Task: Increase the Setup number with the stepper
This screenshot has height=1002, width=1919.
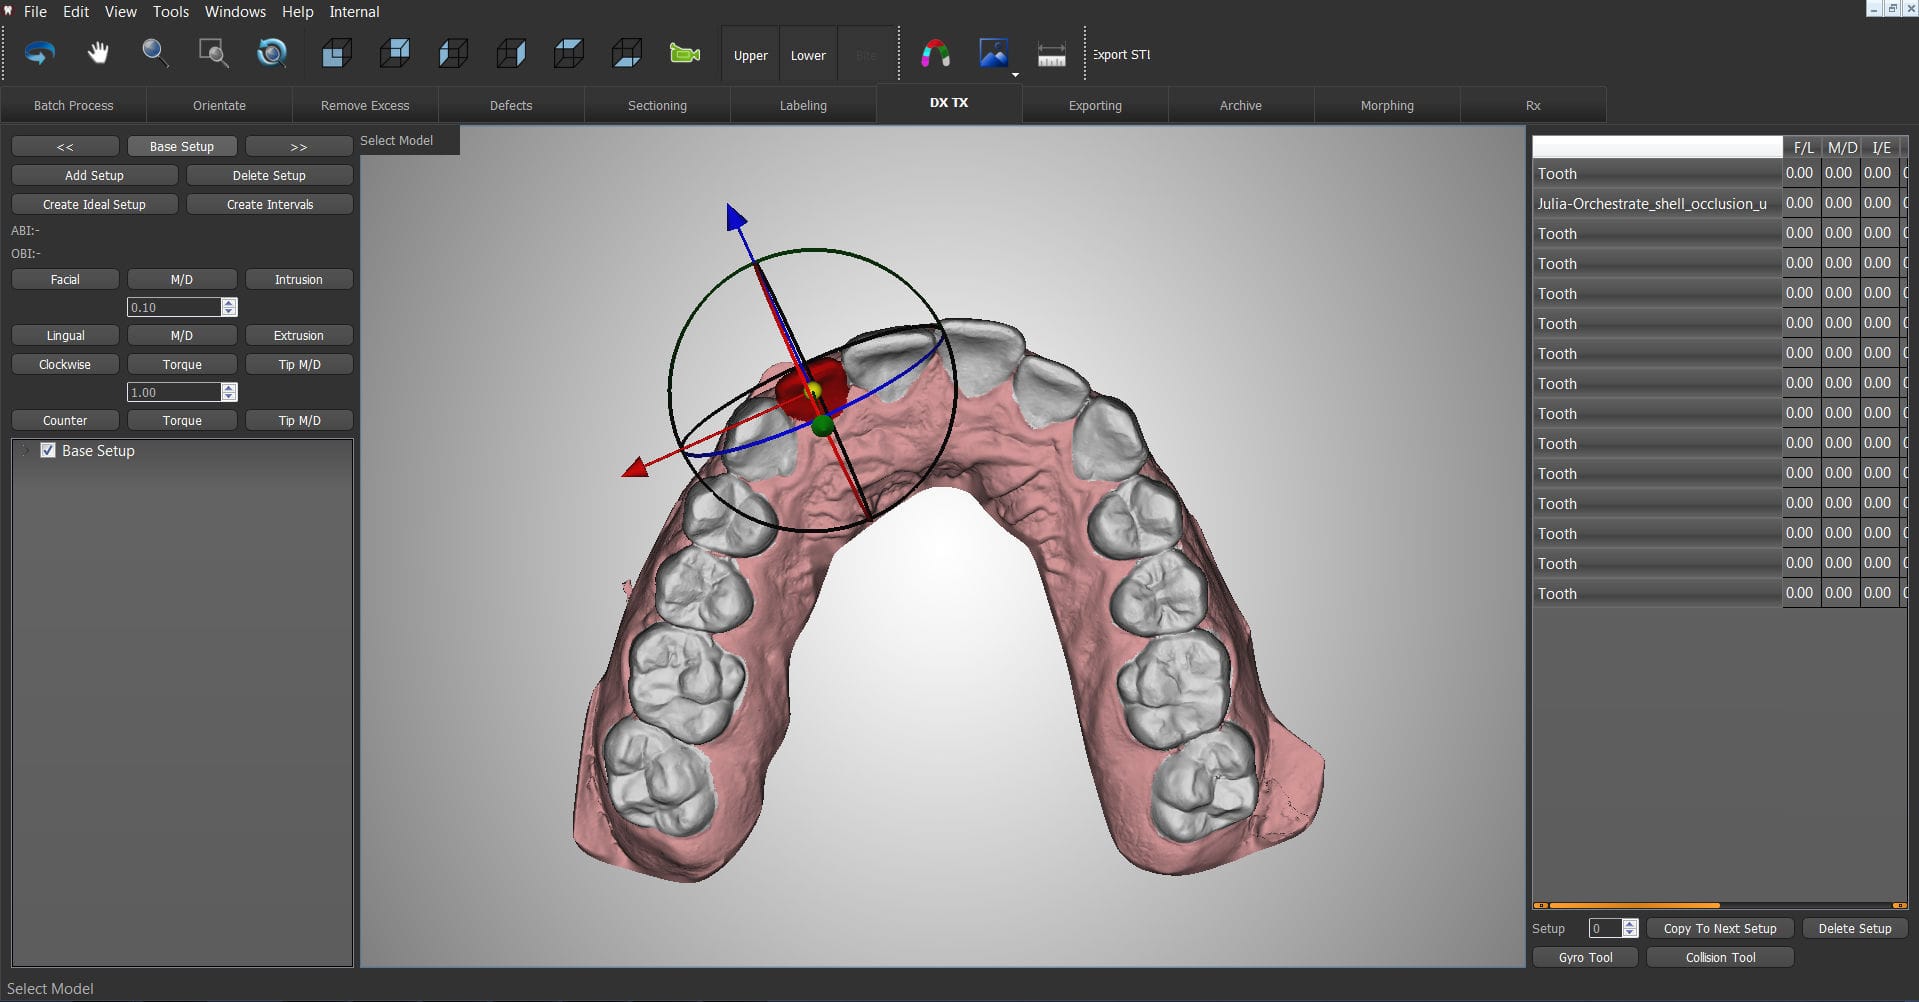Action: pyautogui.click(x=1630, y=924)
